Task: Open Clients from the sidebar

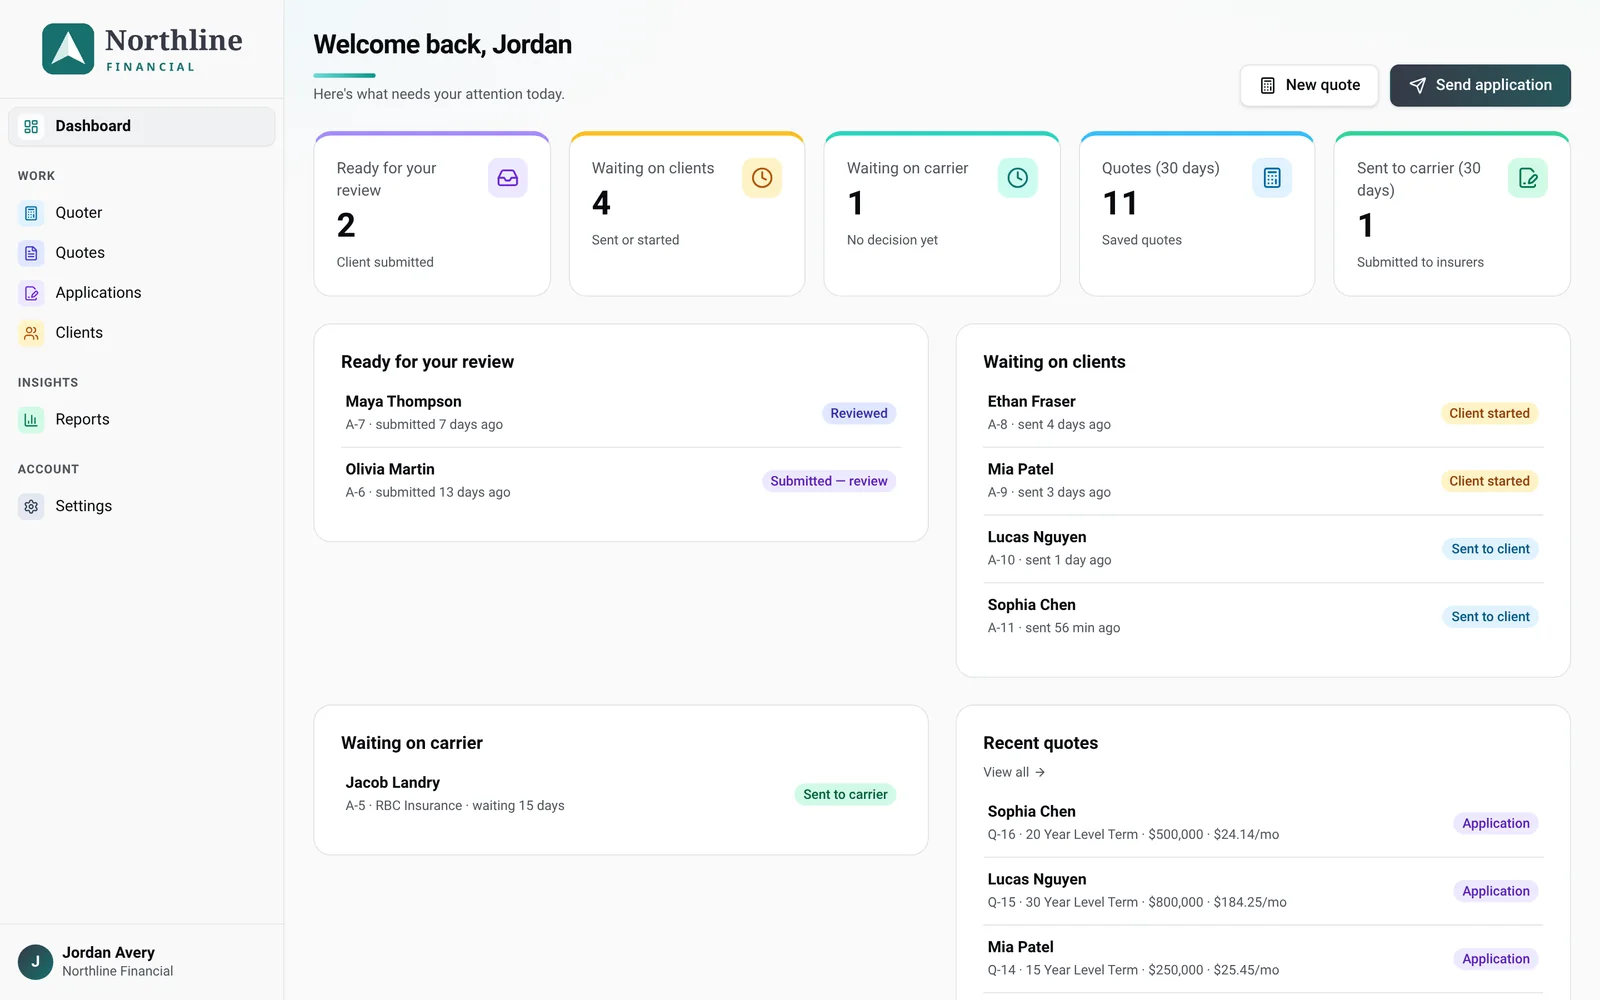Action: [x=142, y=333]
